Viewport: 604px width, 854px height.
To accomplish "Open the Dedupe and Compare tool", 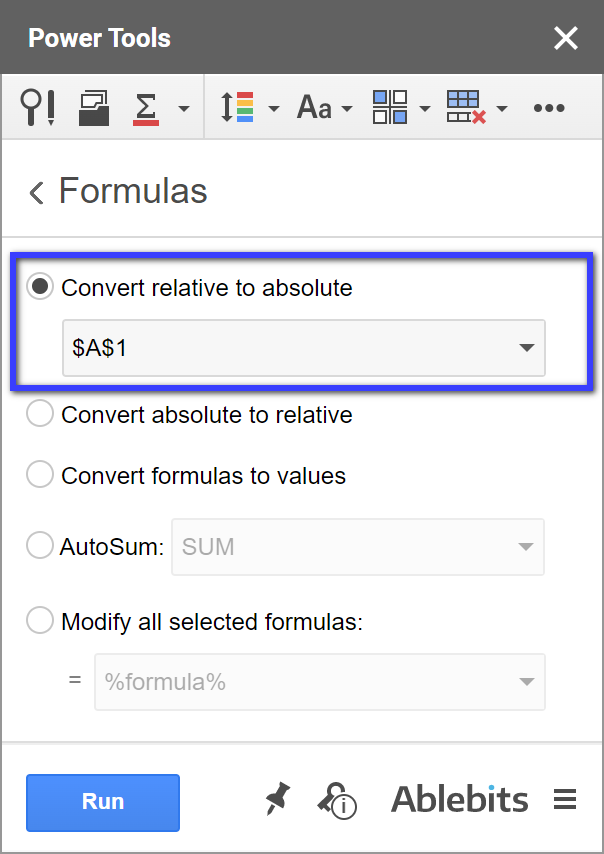I will click(37, 107).
